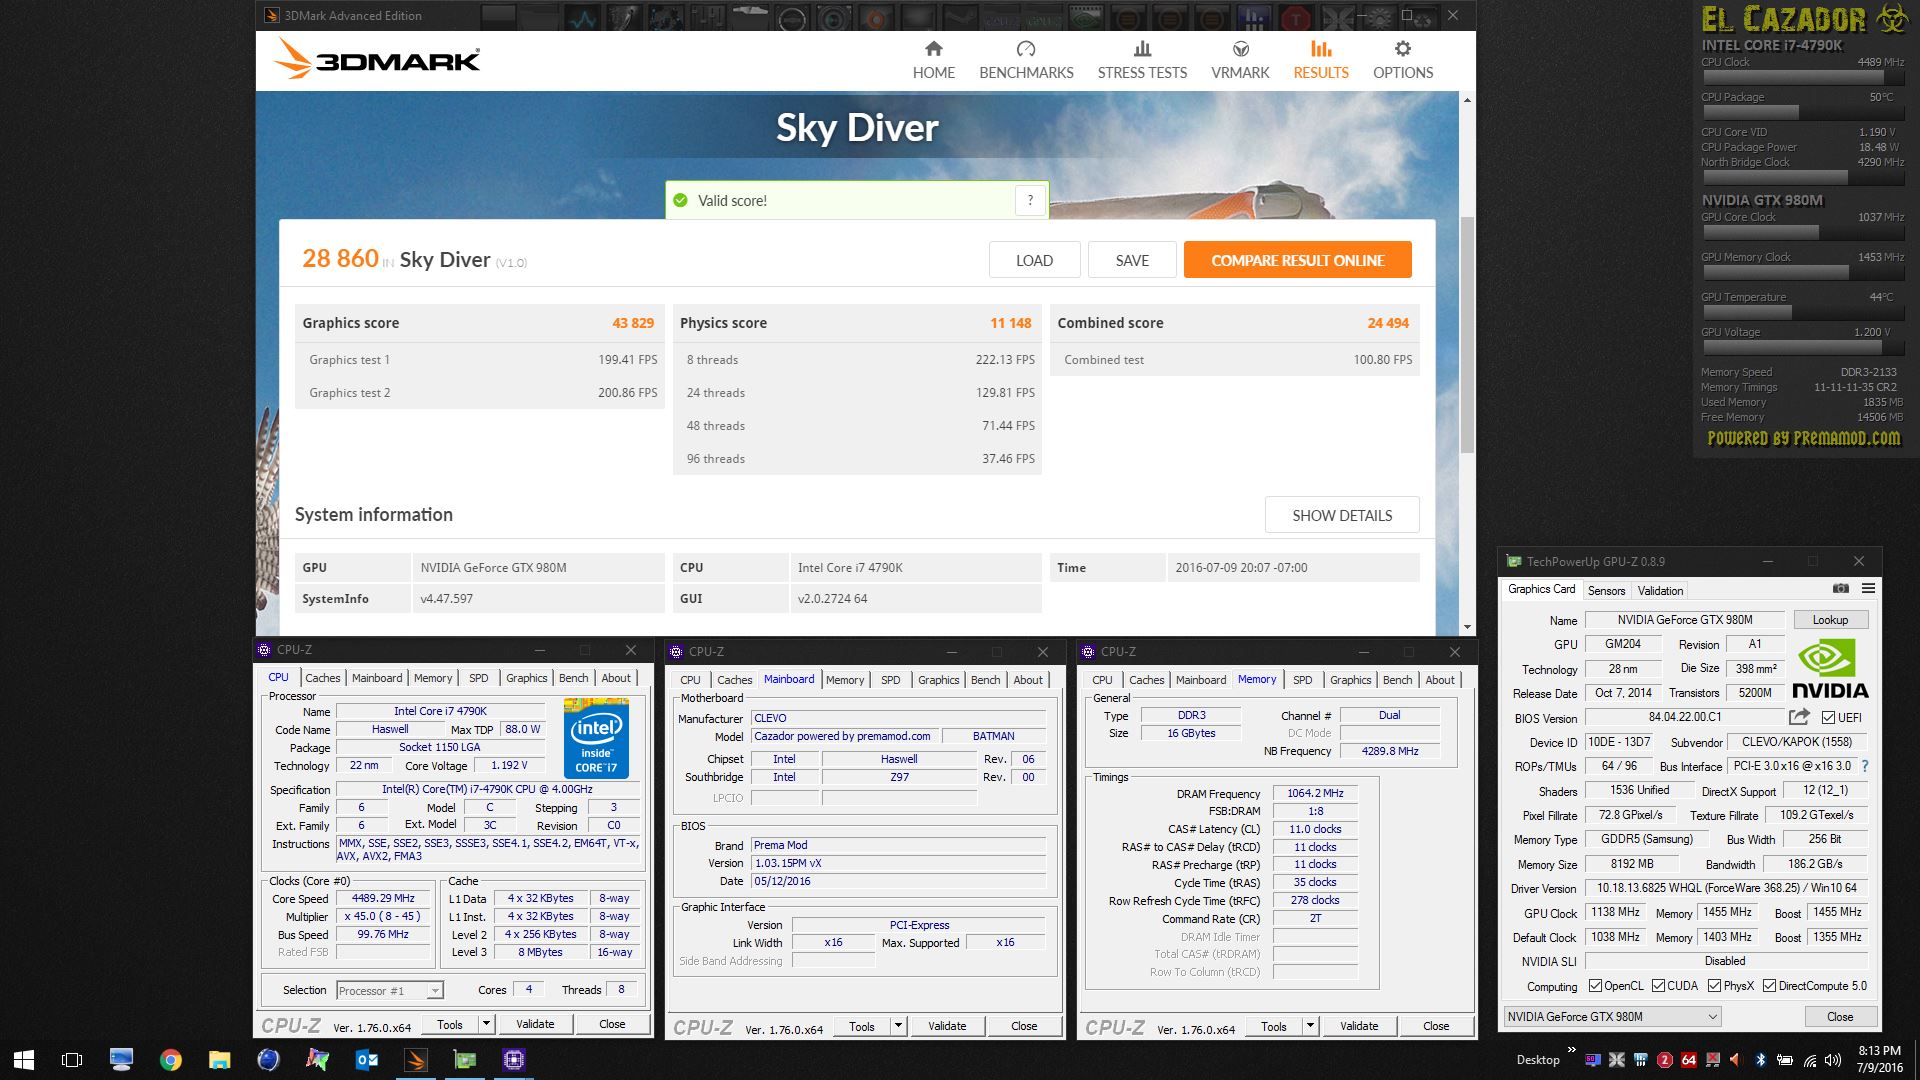Switch to 3DMark via its taskbar icon

click(416, 1060)
